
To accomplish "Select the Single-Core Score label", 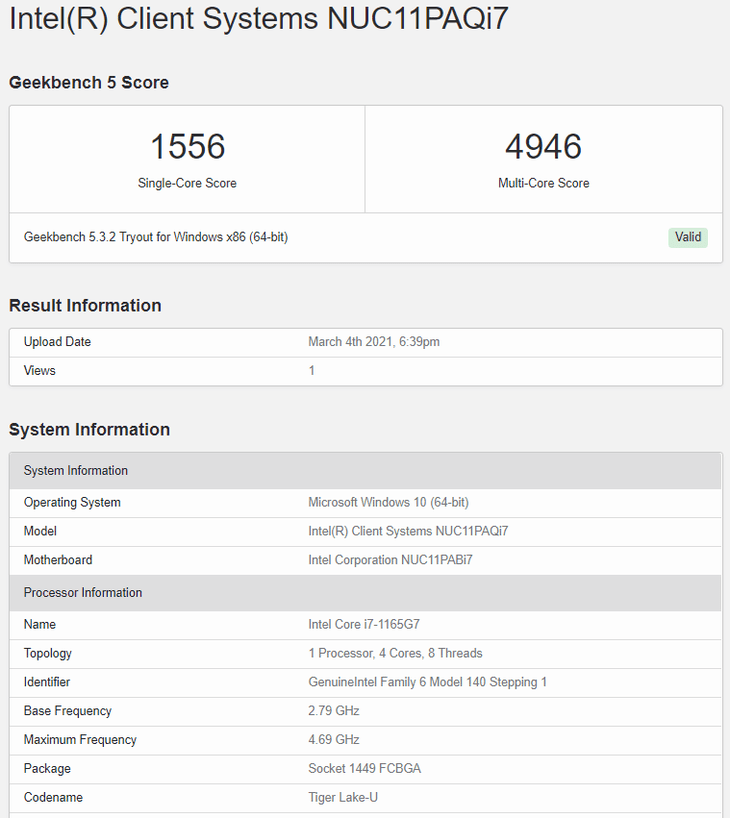I will [x=187, y=183].
